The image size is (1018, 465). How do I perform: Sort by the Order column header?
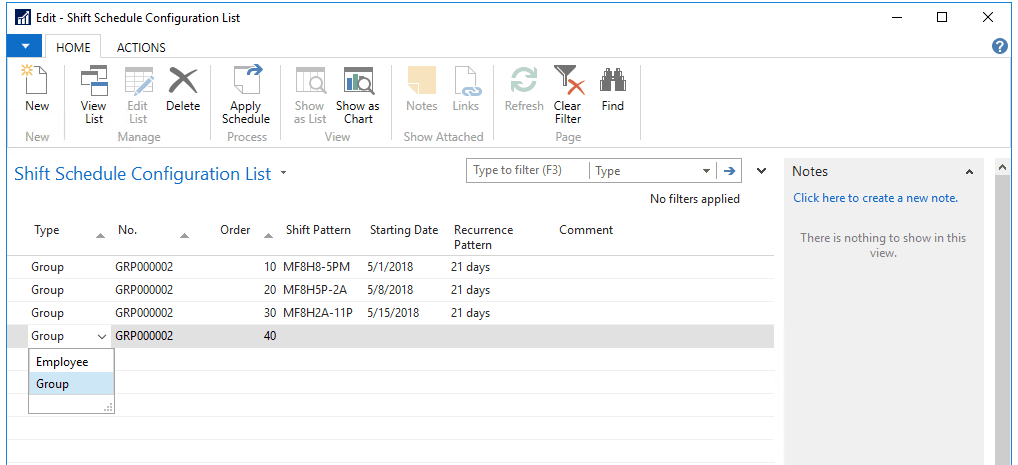235,230
